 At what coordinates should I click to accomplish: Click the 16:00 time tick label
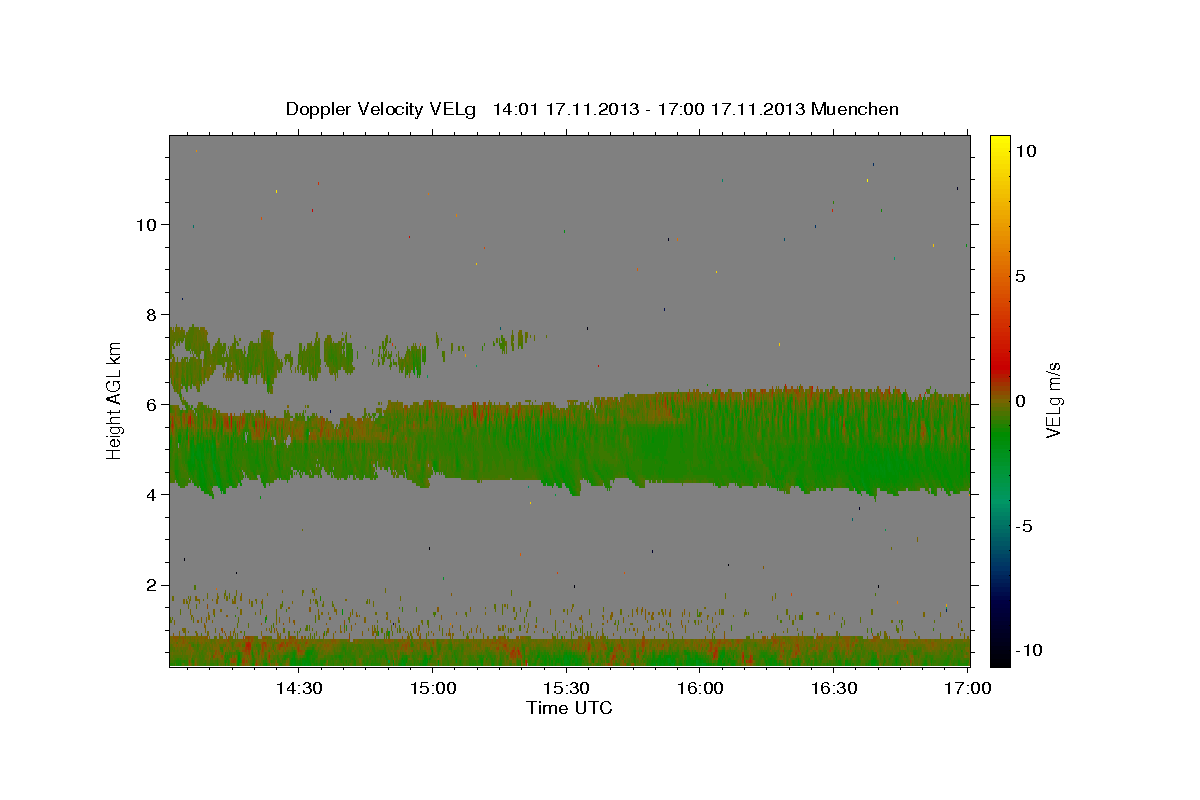point(700,689)
